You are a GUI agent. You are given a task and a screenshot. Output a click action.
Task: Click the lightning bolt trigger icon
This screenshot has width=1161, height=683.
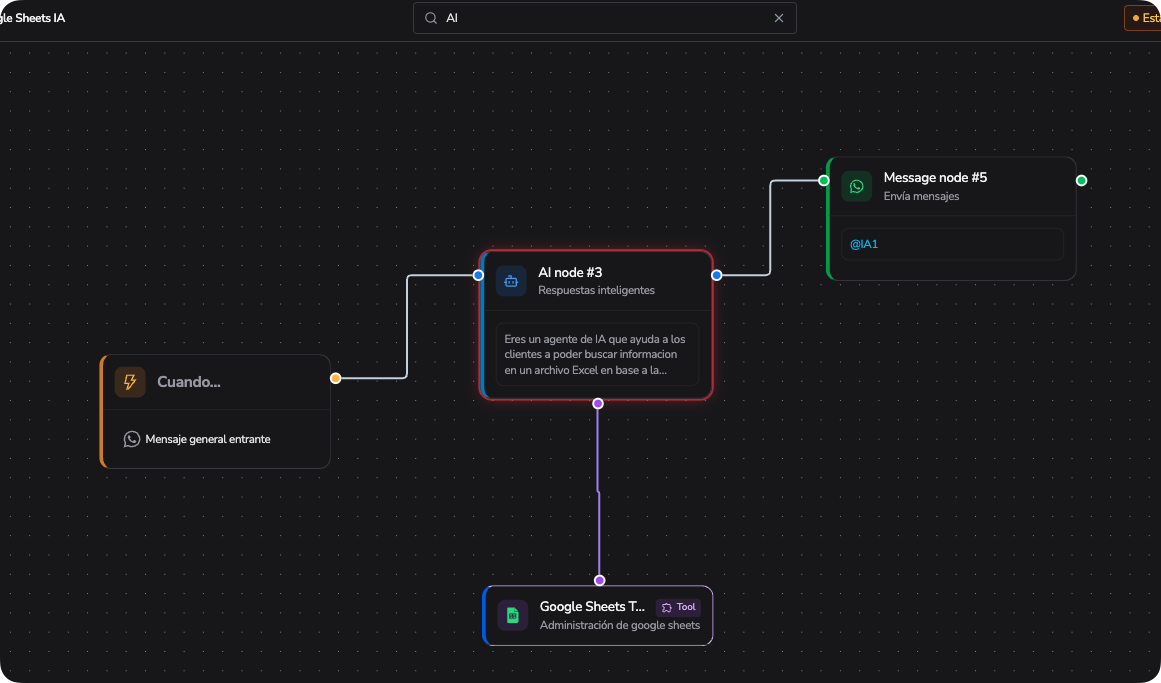130,382
